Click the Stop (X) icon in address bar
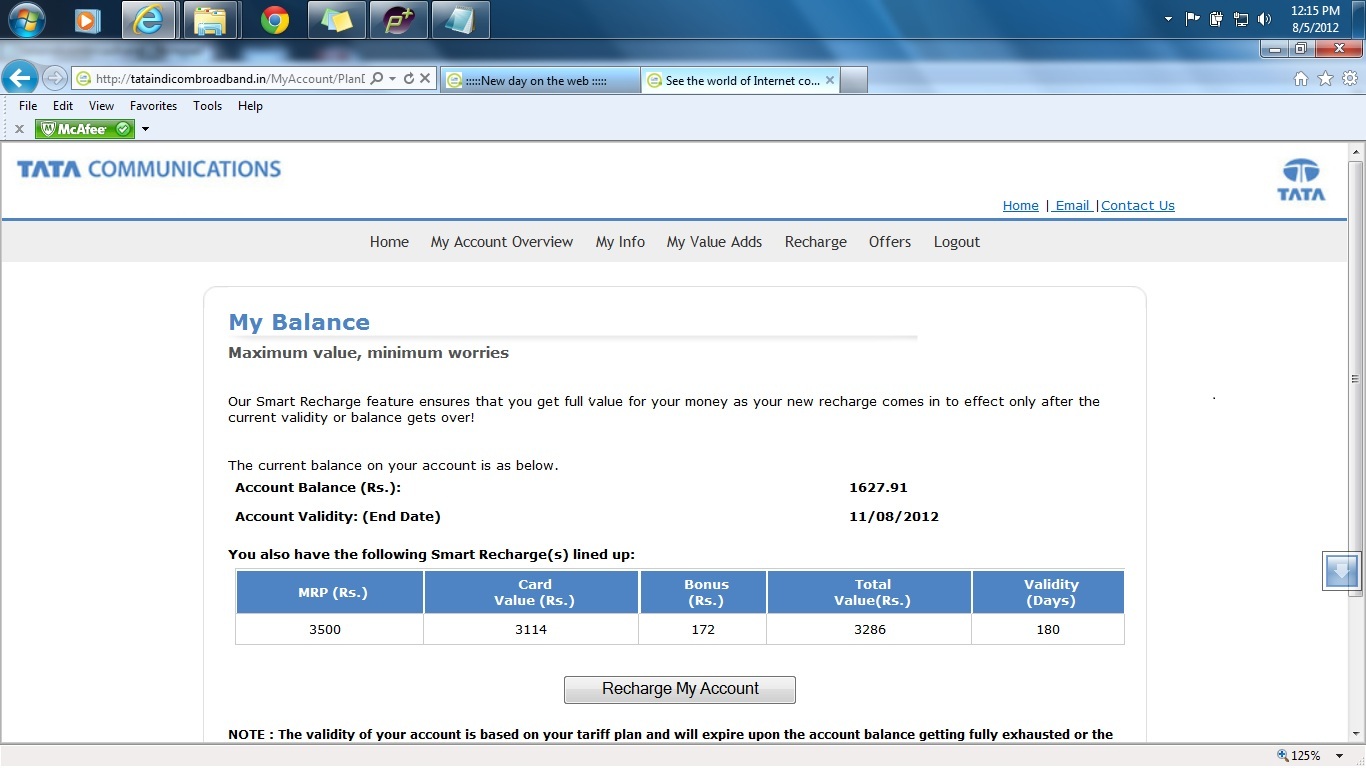The height and width of the screenshot is (768, 1366). coord(425,78)
